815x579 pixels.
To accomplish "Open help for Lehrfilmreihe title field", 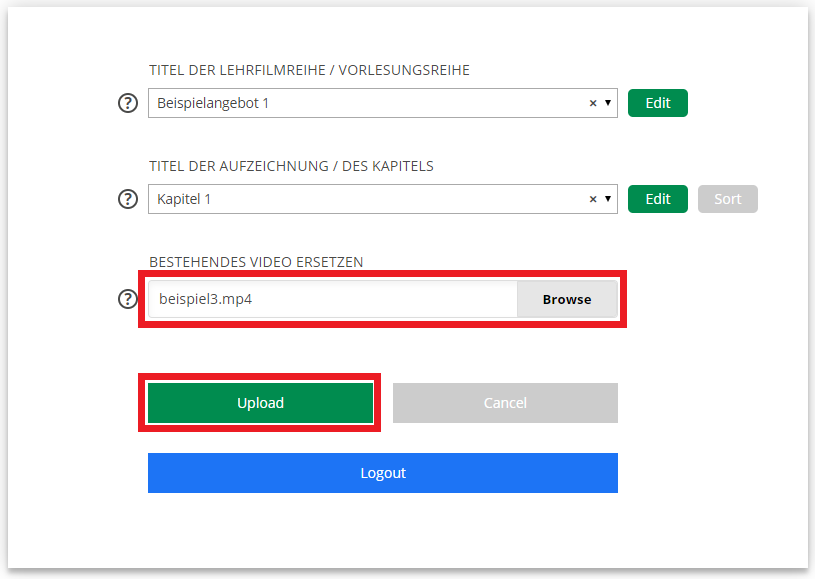I will tap(128, 103).
